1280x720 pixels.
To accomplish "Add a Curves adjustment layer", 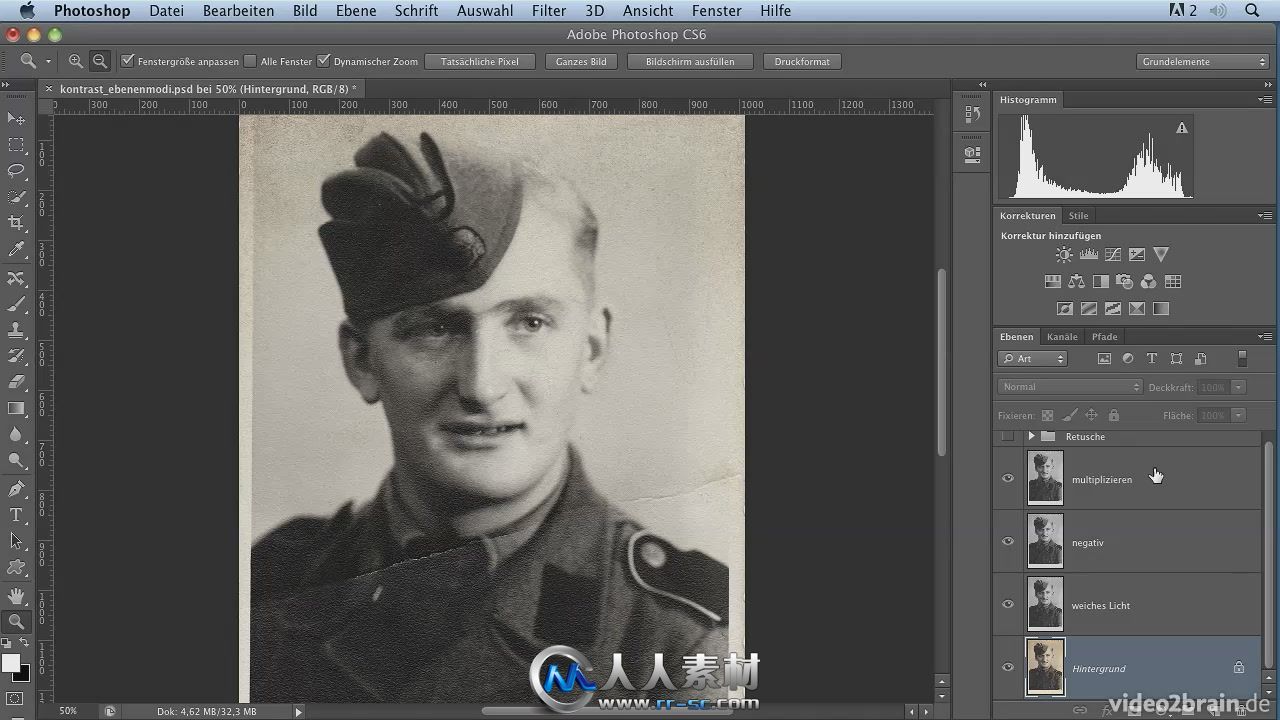I will coord(1112,255).
